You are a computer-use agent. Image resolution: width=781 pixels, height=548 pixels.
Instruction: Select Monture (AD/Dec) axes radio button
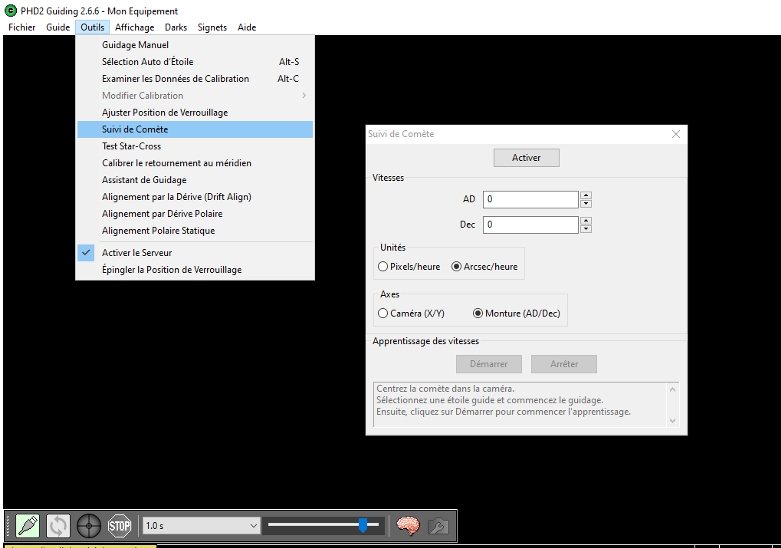(x=479, y=313)
